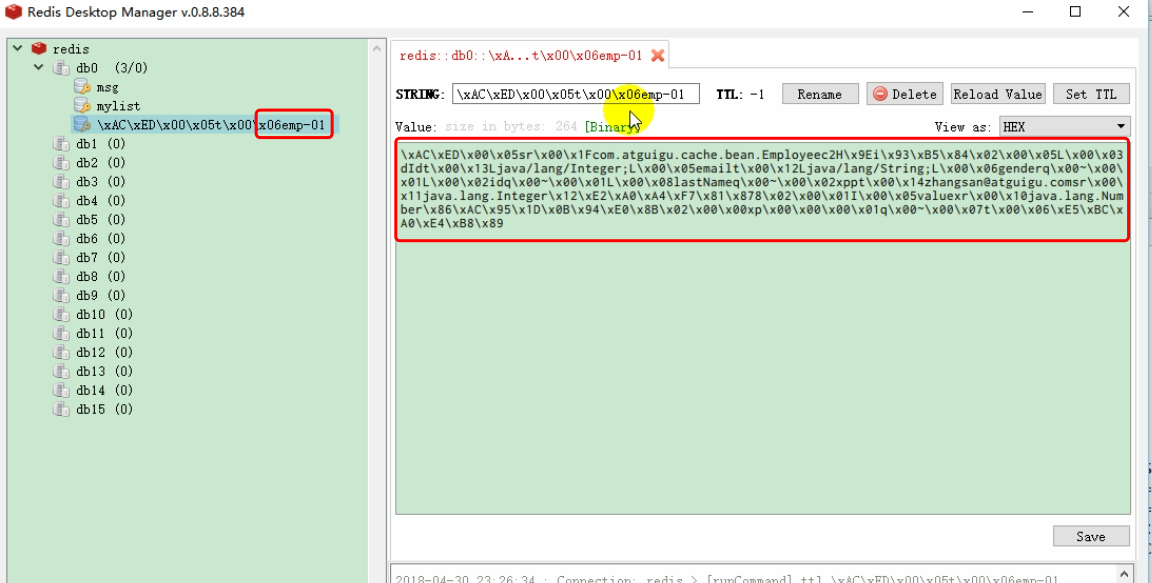The height and width of the screenshot is (583, 1152).
Task: Click the db7 database icon
Action: click(x=62, y=258)
